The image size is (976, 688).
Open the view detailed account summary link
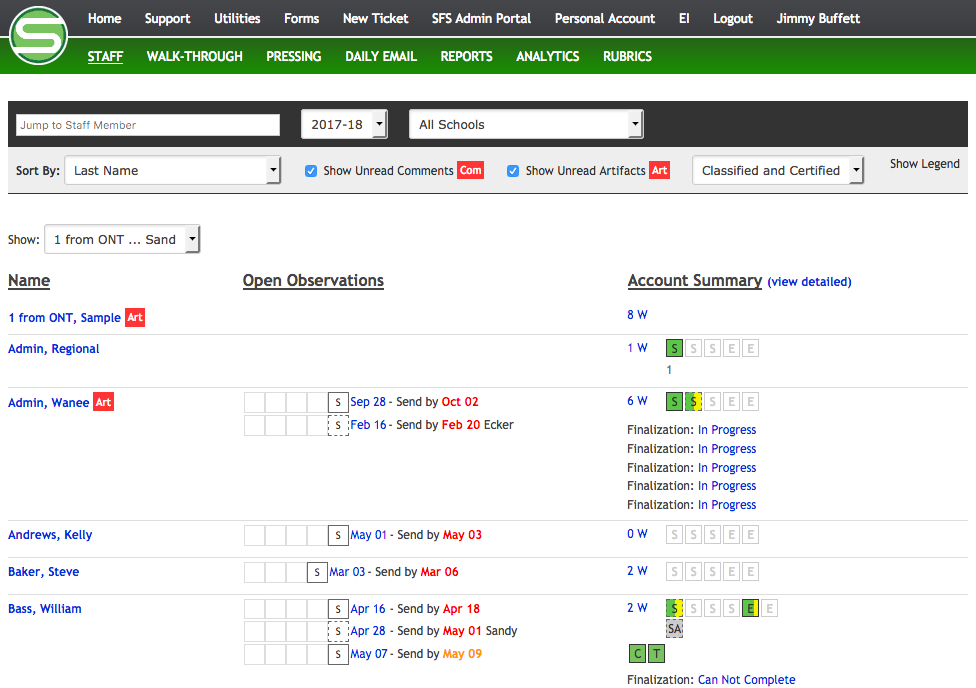click(x=809, y=282)
